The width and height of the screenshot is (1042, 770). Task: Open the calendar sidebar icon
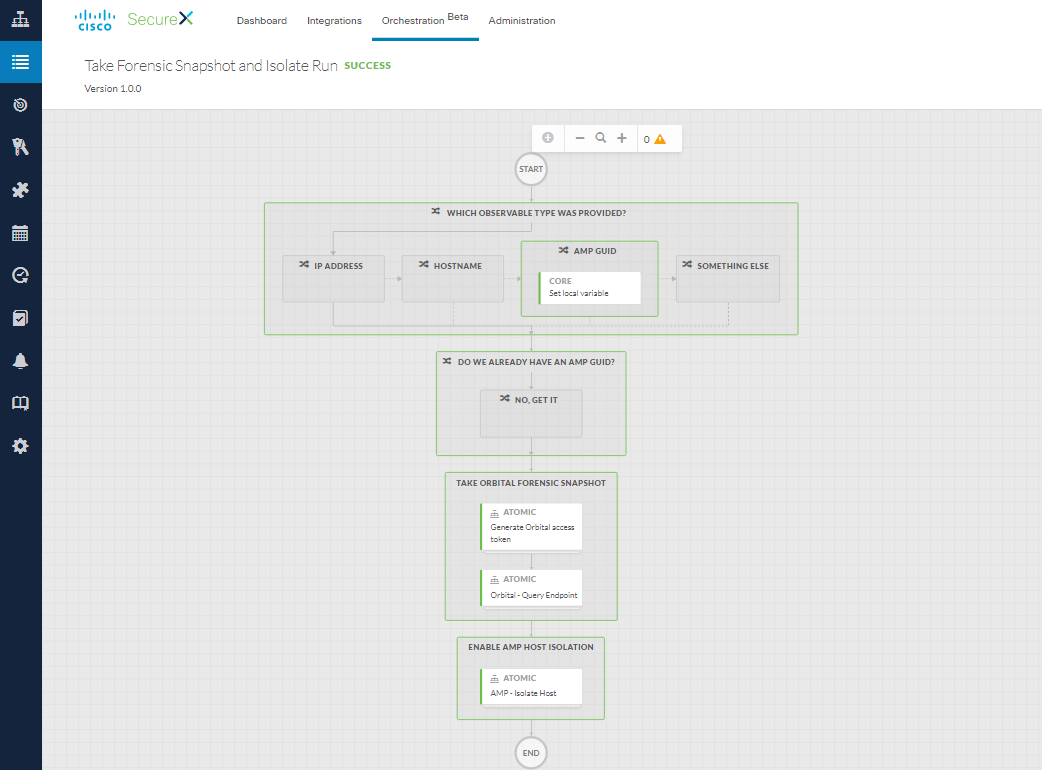(x=21, y=233)
